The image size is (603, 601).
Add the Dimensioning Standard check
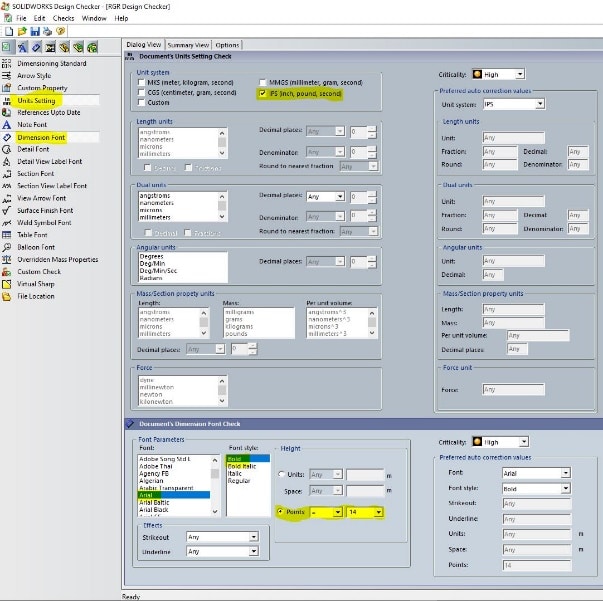[52, 63]
